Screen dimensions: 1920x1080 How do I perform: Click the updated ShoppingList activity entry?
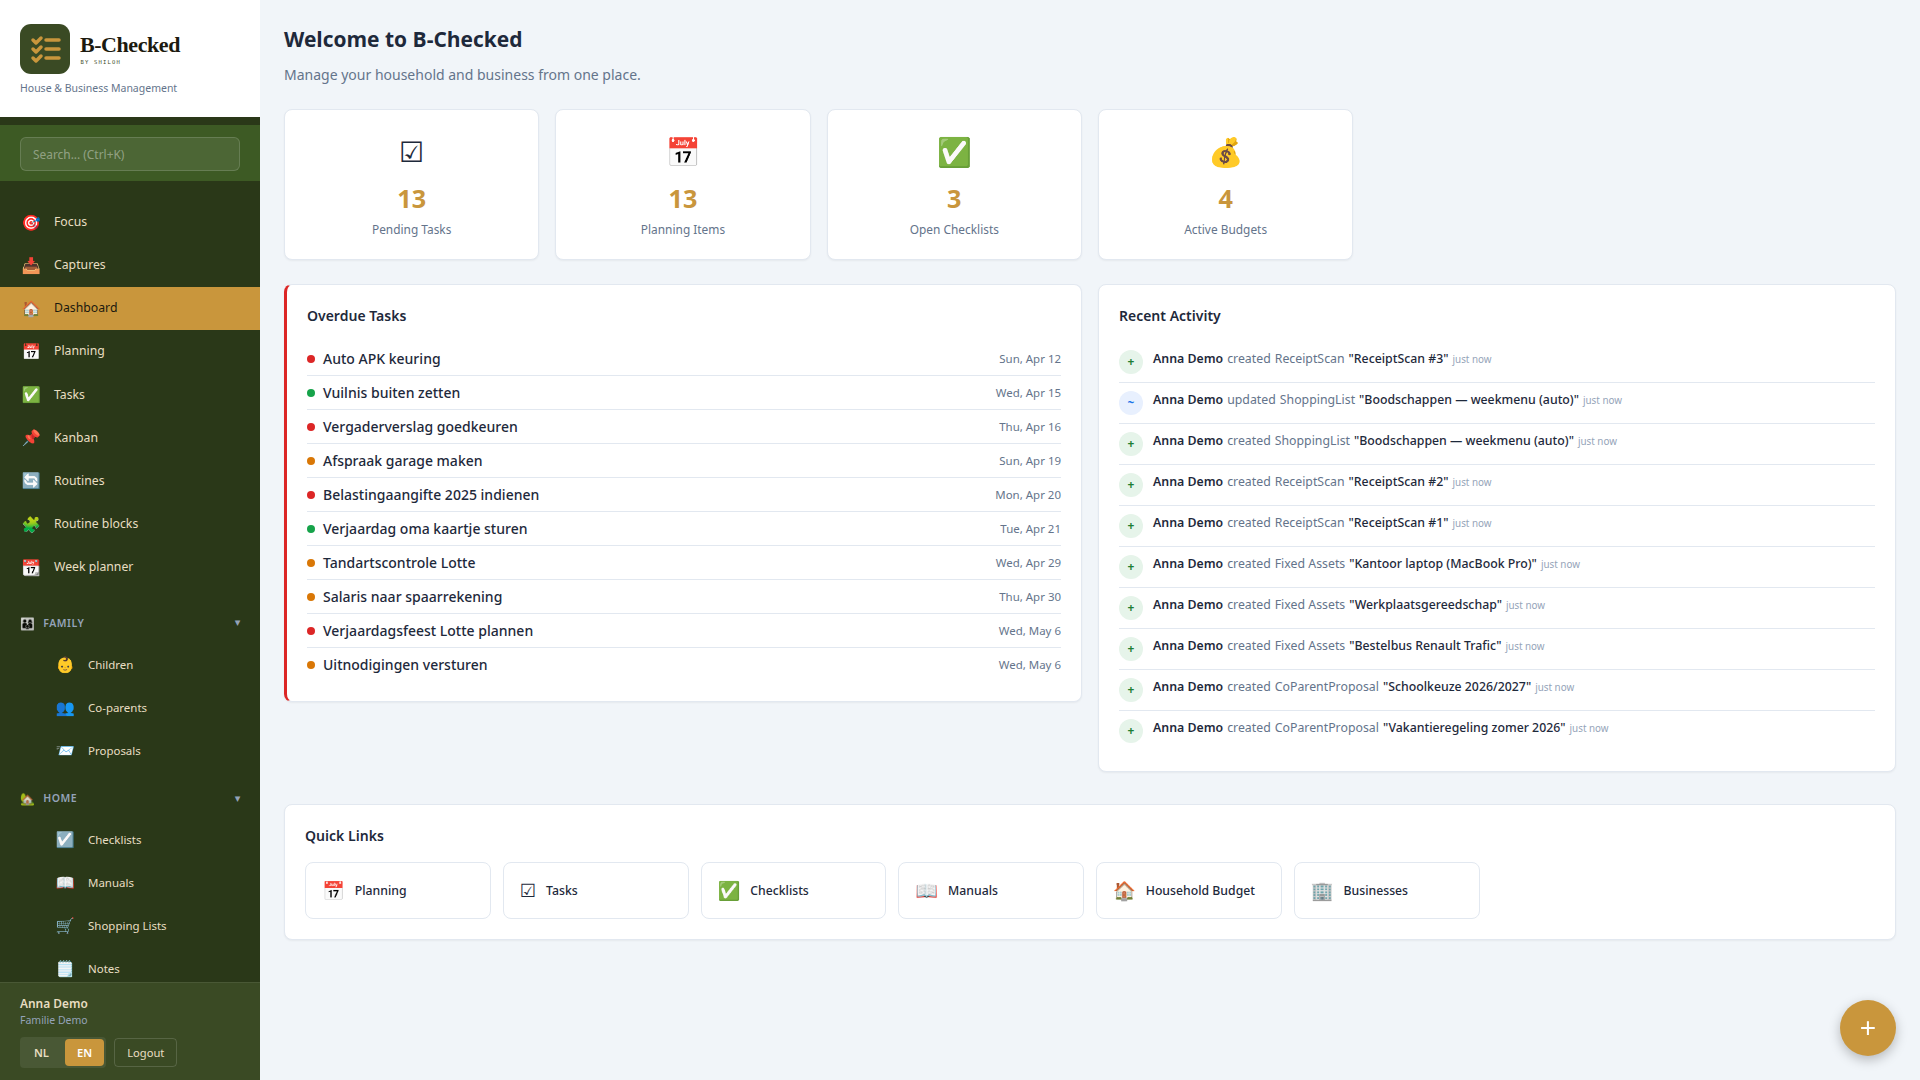(x=1497, y=401)
